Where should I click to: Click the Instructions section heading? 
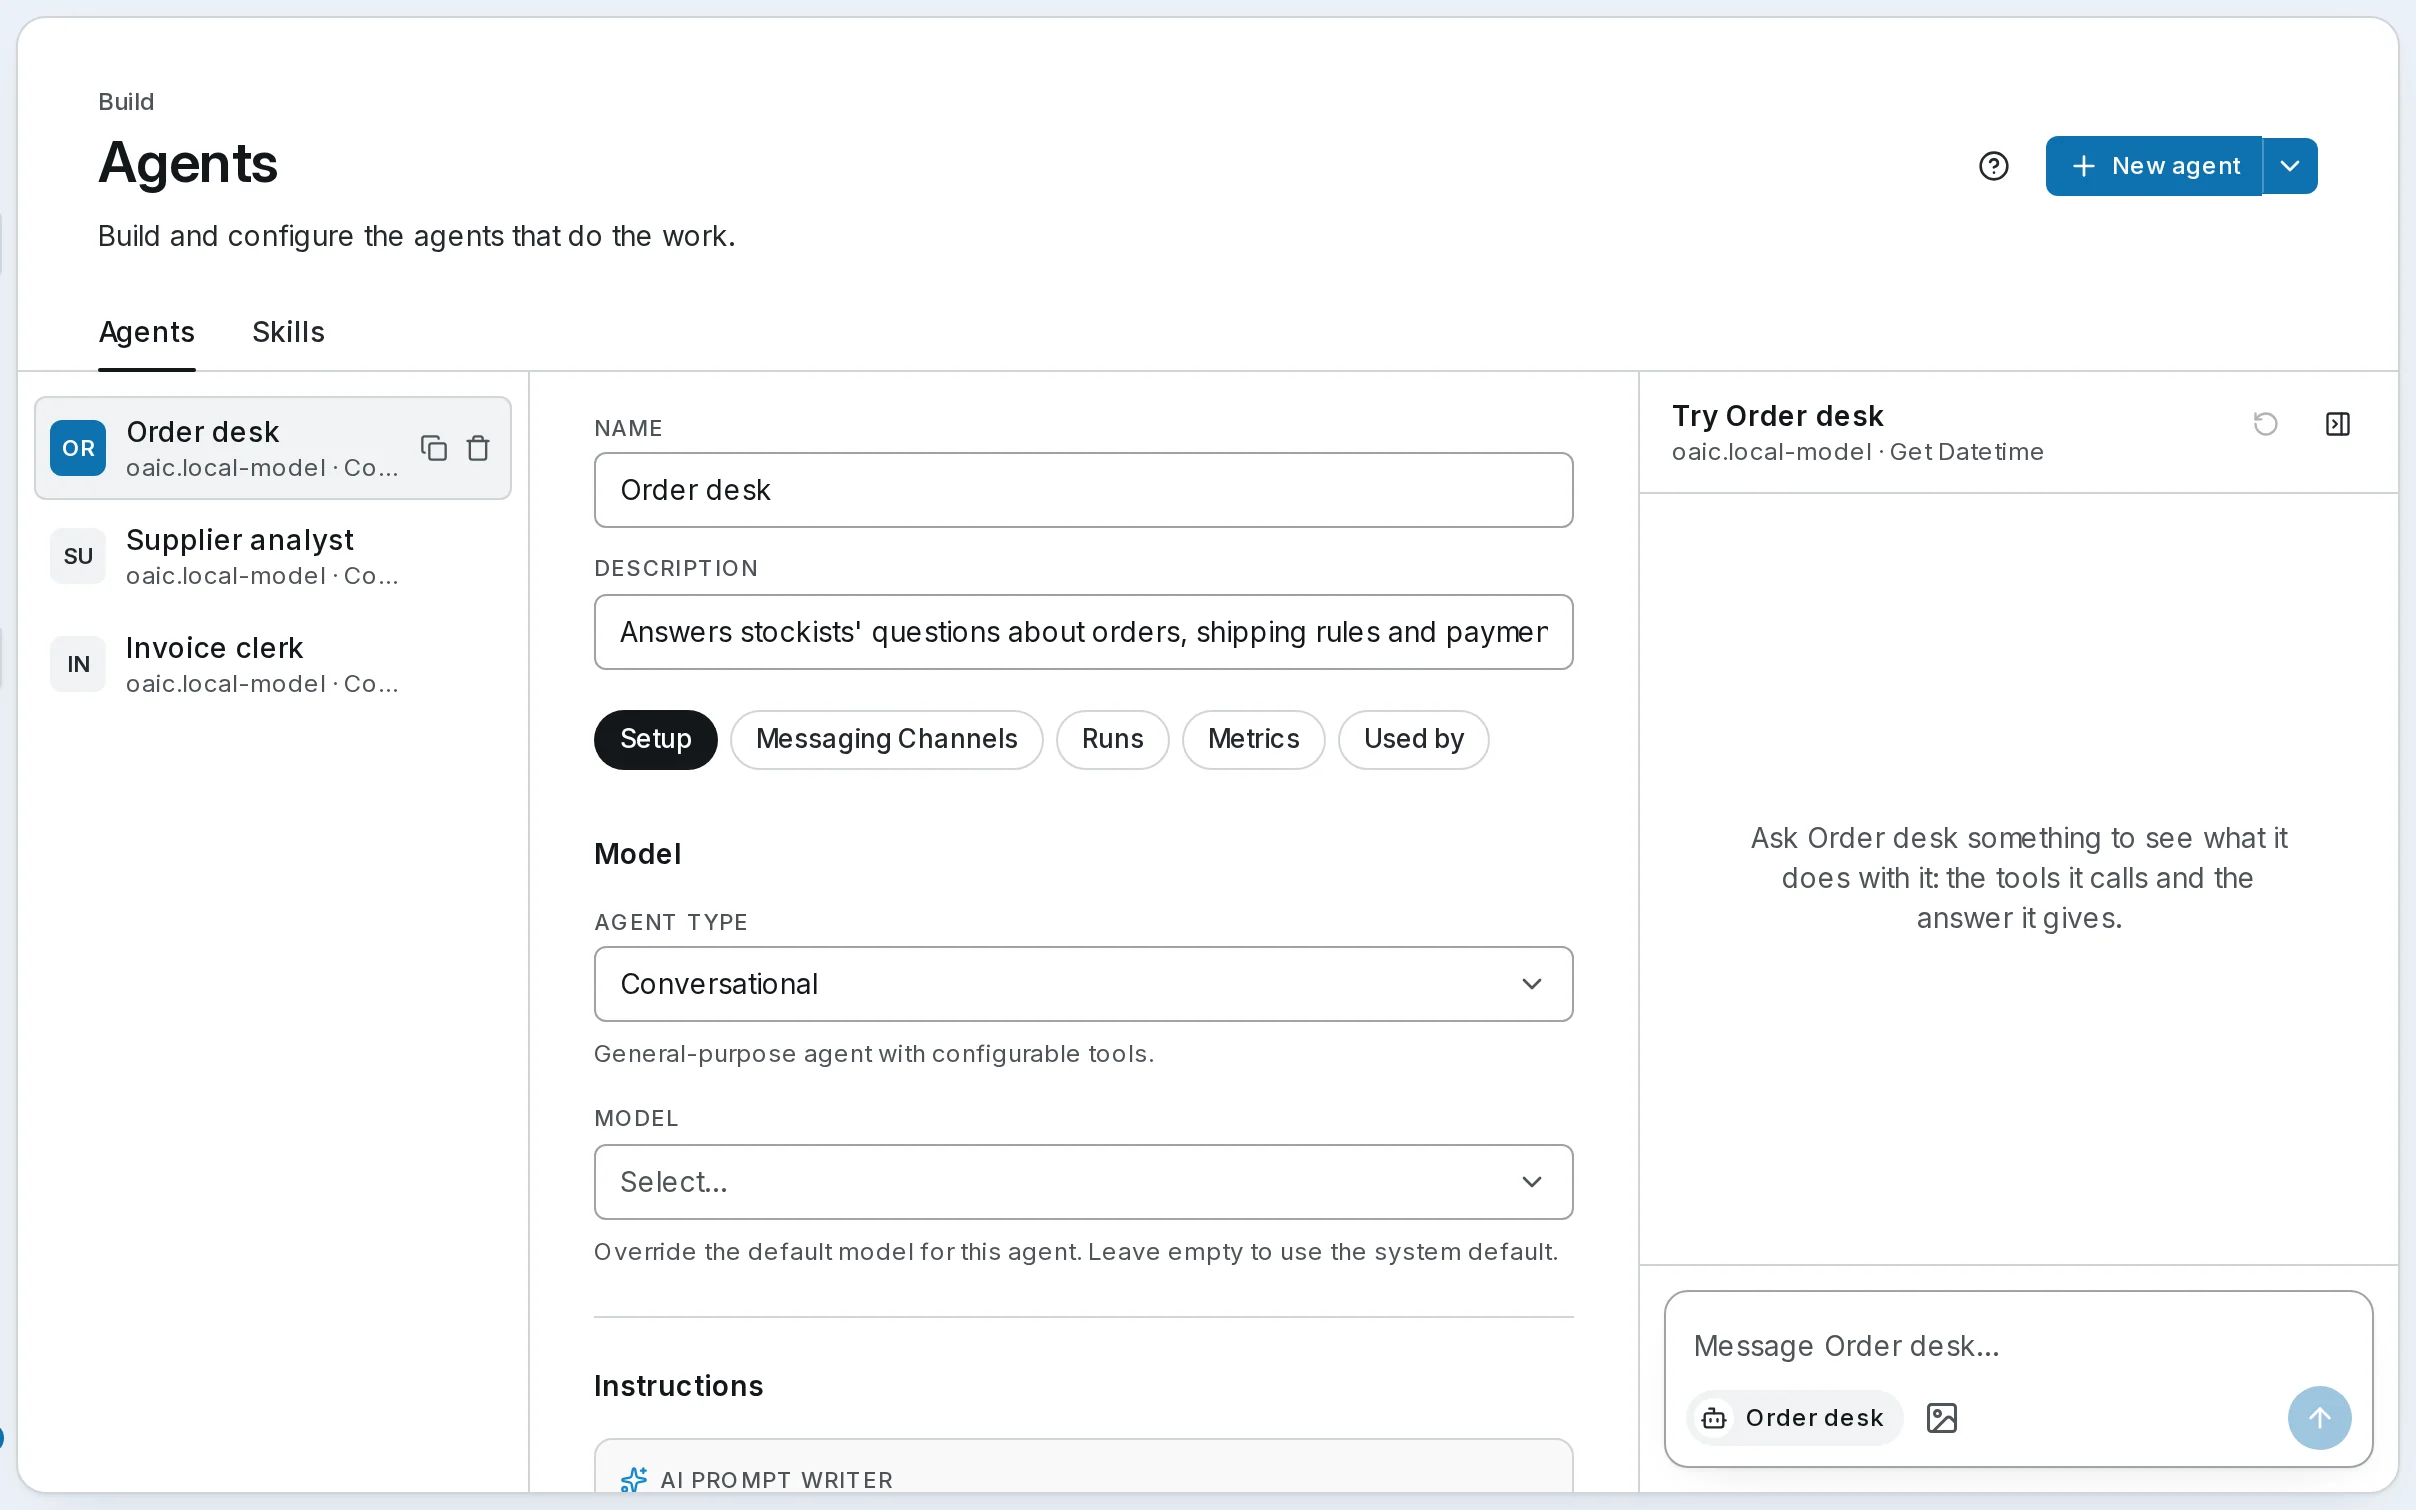[678, 1386]
